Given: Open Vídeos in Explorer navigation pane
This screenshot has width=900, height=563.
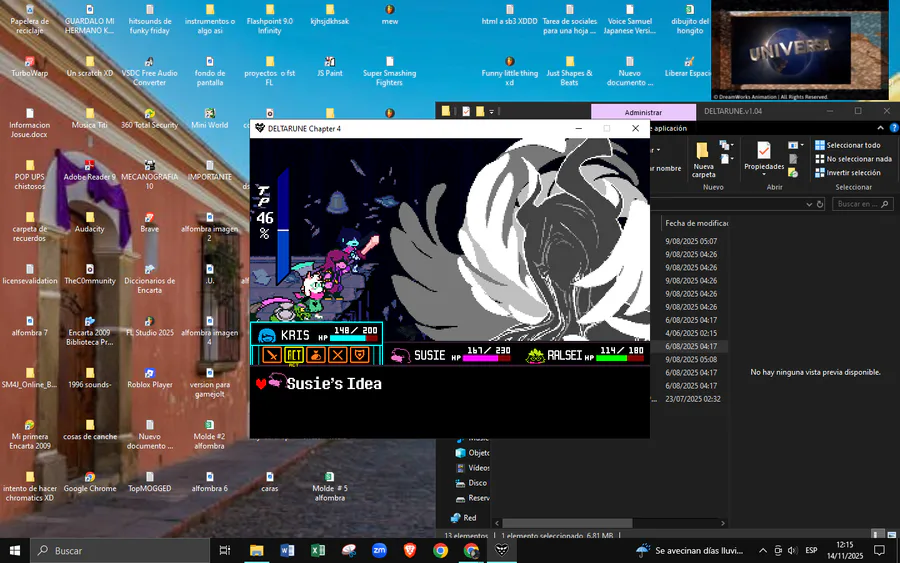Looking at the screenshot, I should coord(472,468).
